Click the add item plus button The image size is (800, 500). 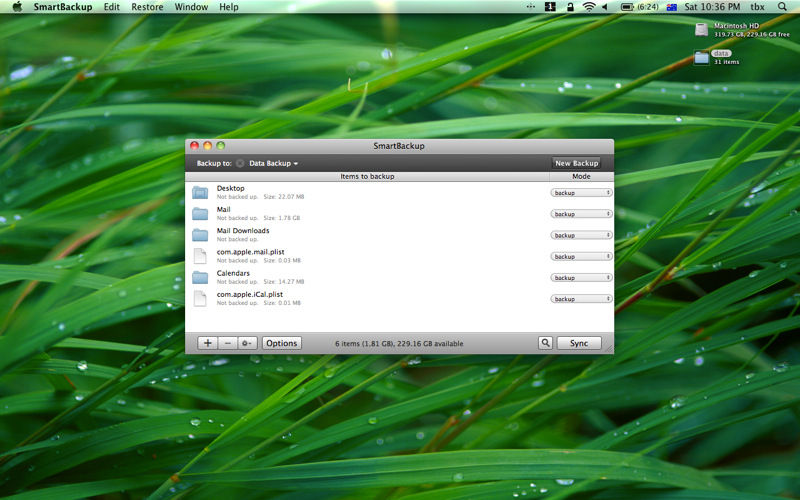pyautogui.click(x=208, y=343)
